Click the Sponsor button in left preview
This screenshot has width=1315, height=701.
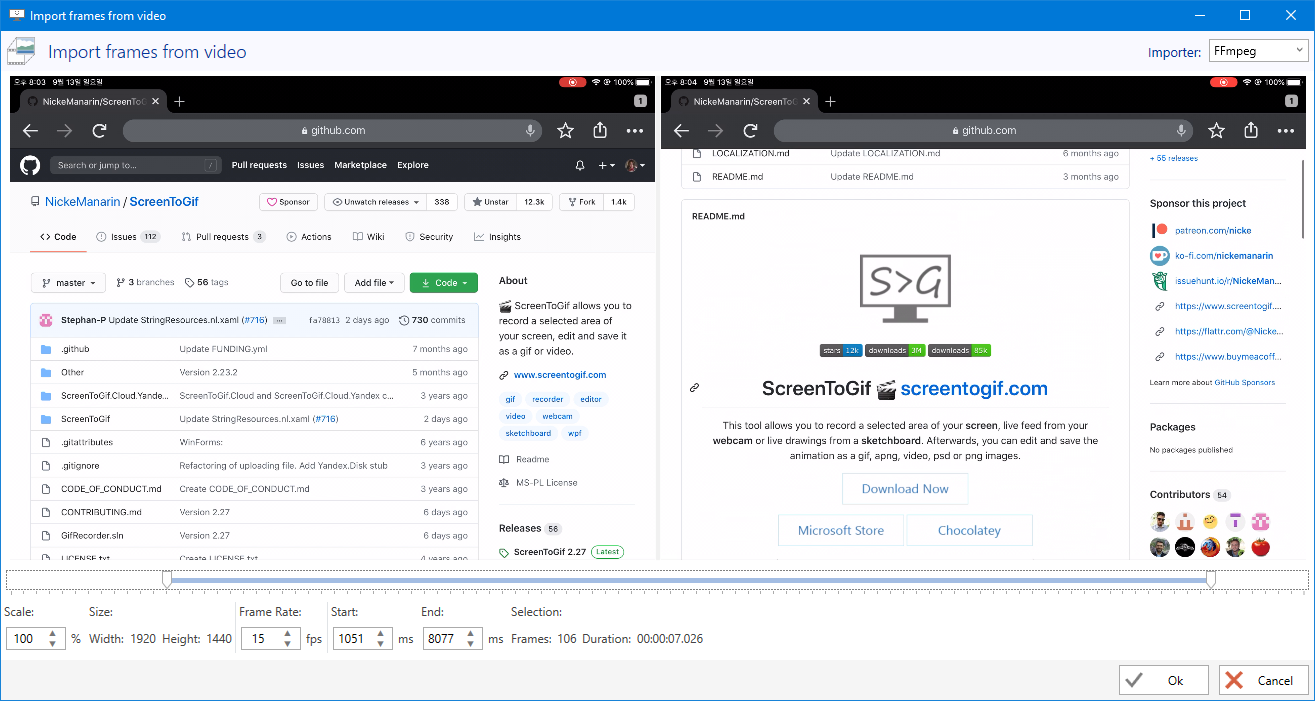click(288, 202)
